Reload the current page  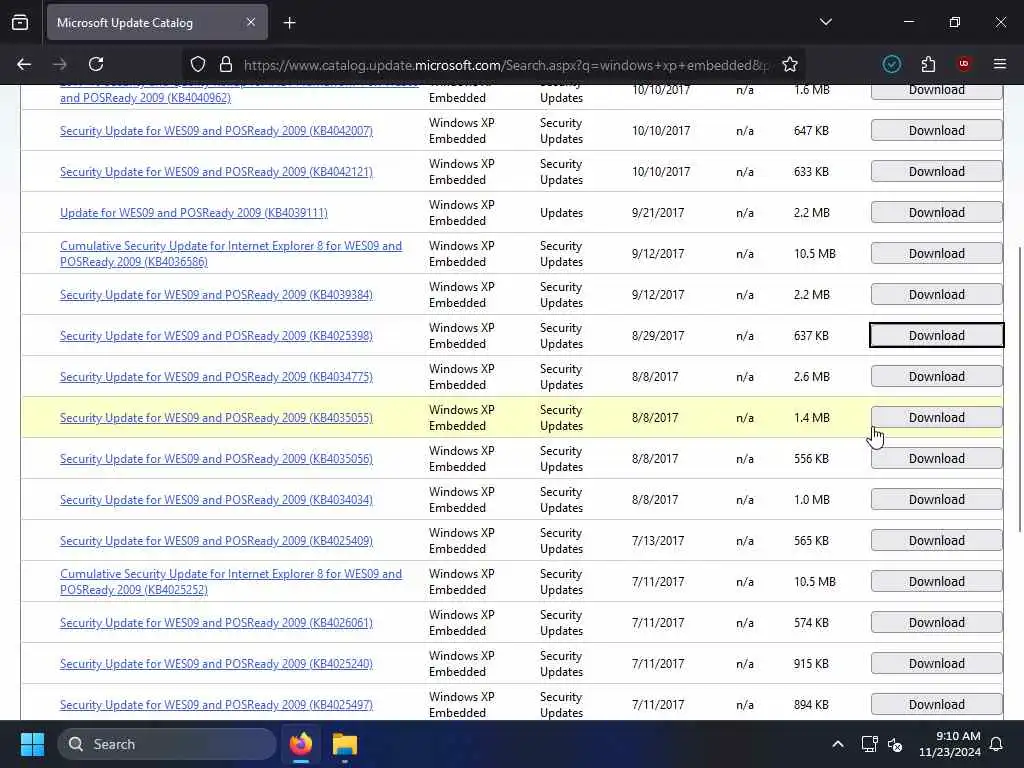[96, 64]
